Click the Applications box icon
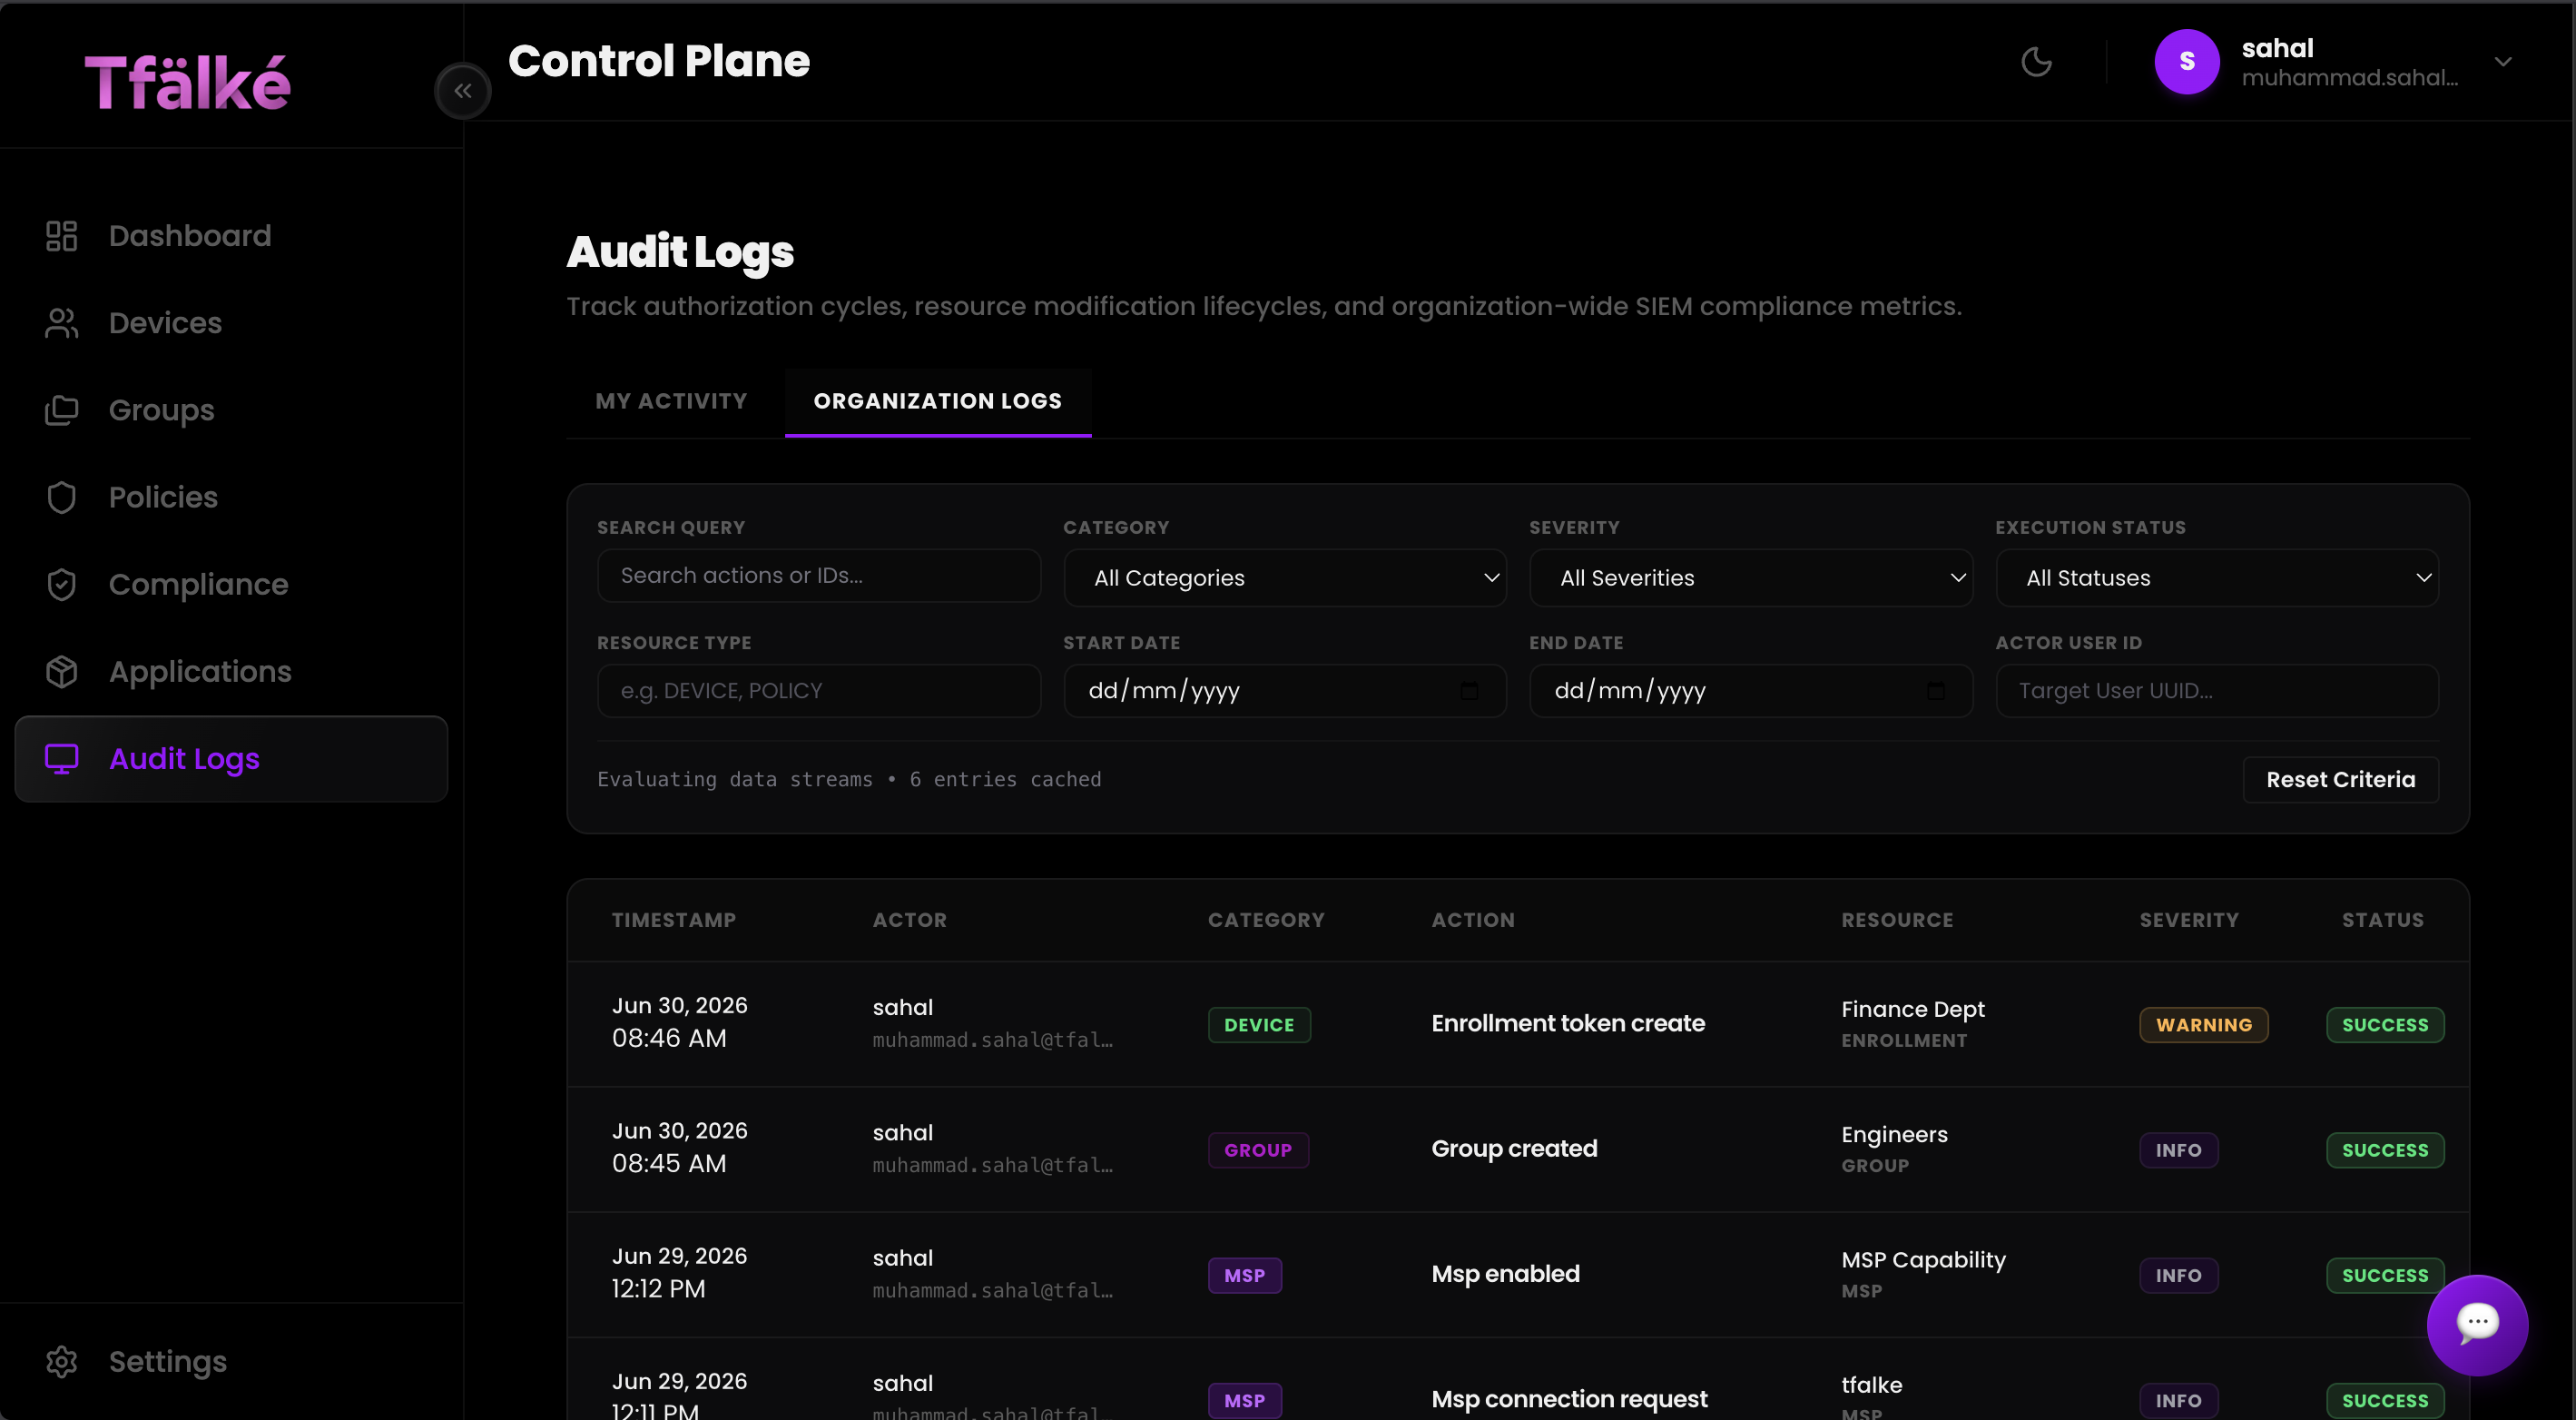Viewport: 2576px width, 1420px height. tap(62, 671)
